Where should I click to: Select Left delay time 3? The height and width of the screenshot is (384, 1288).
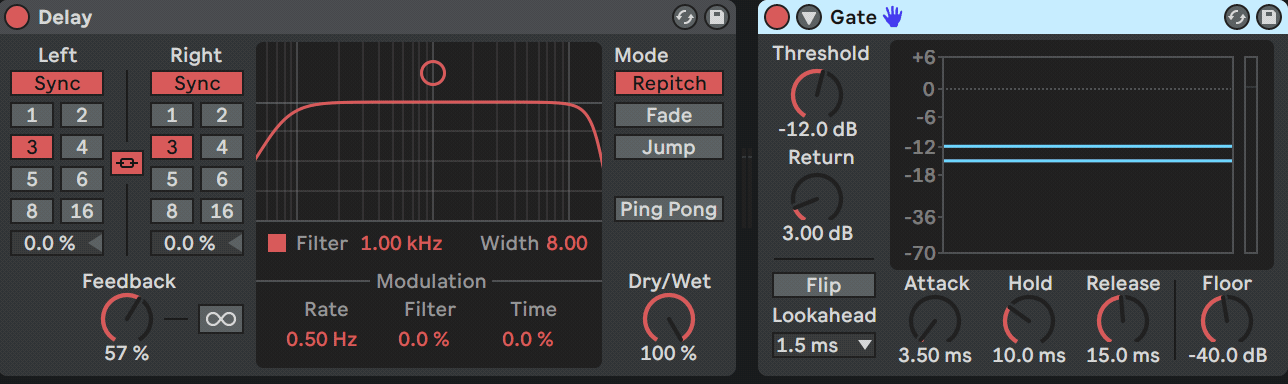pyautogui.click(x=33, y=147)
